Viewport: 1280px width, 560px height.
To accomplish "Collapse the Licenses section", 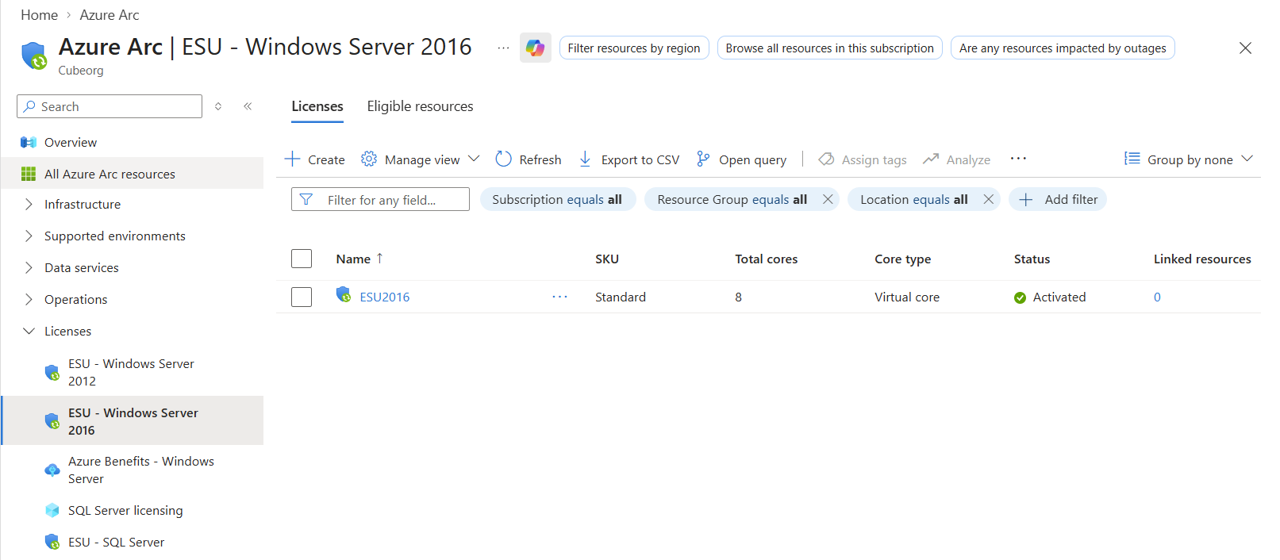I will pyautogui.click(x=28, y=331).
